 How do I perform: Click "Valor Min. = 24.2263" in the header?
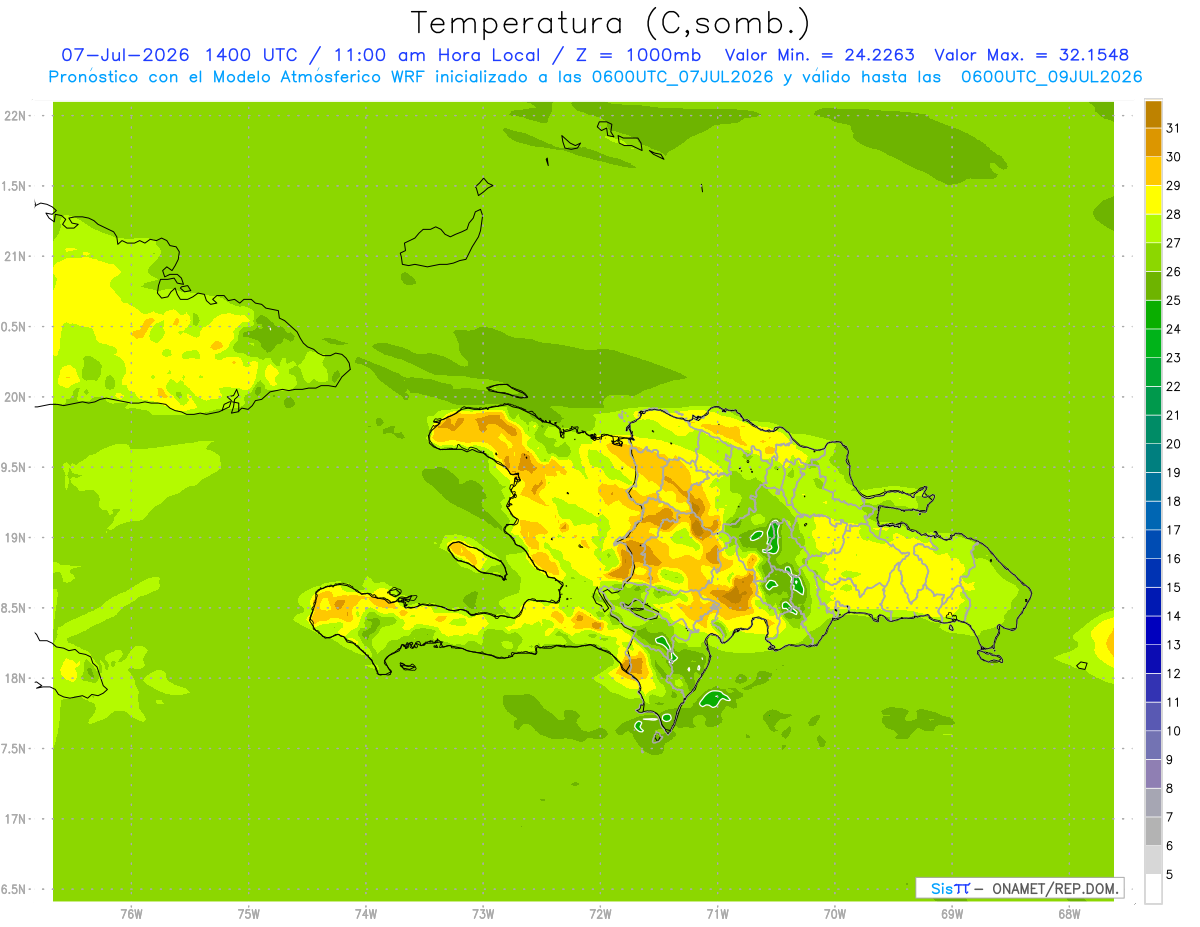pos(819,55)
